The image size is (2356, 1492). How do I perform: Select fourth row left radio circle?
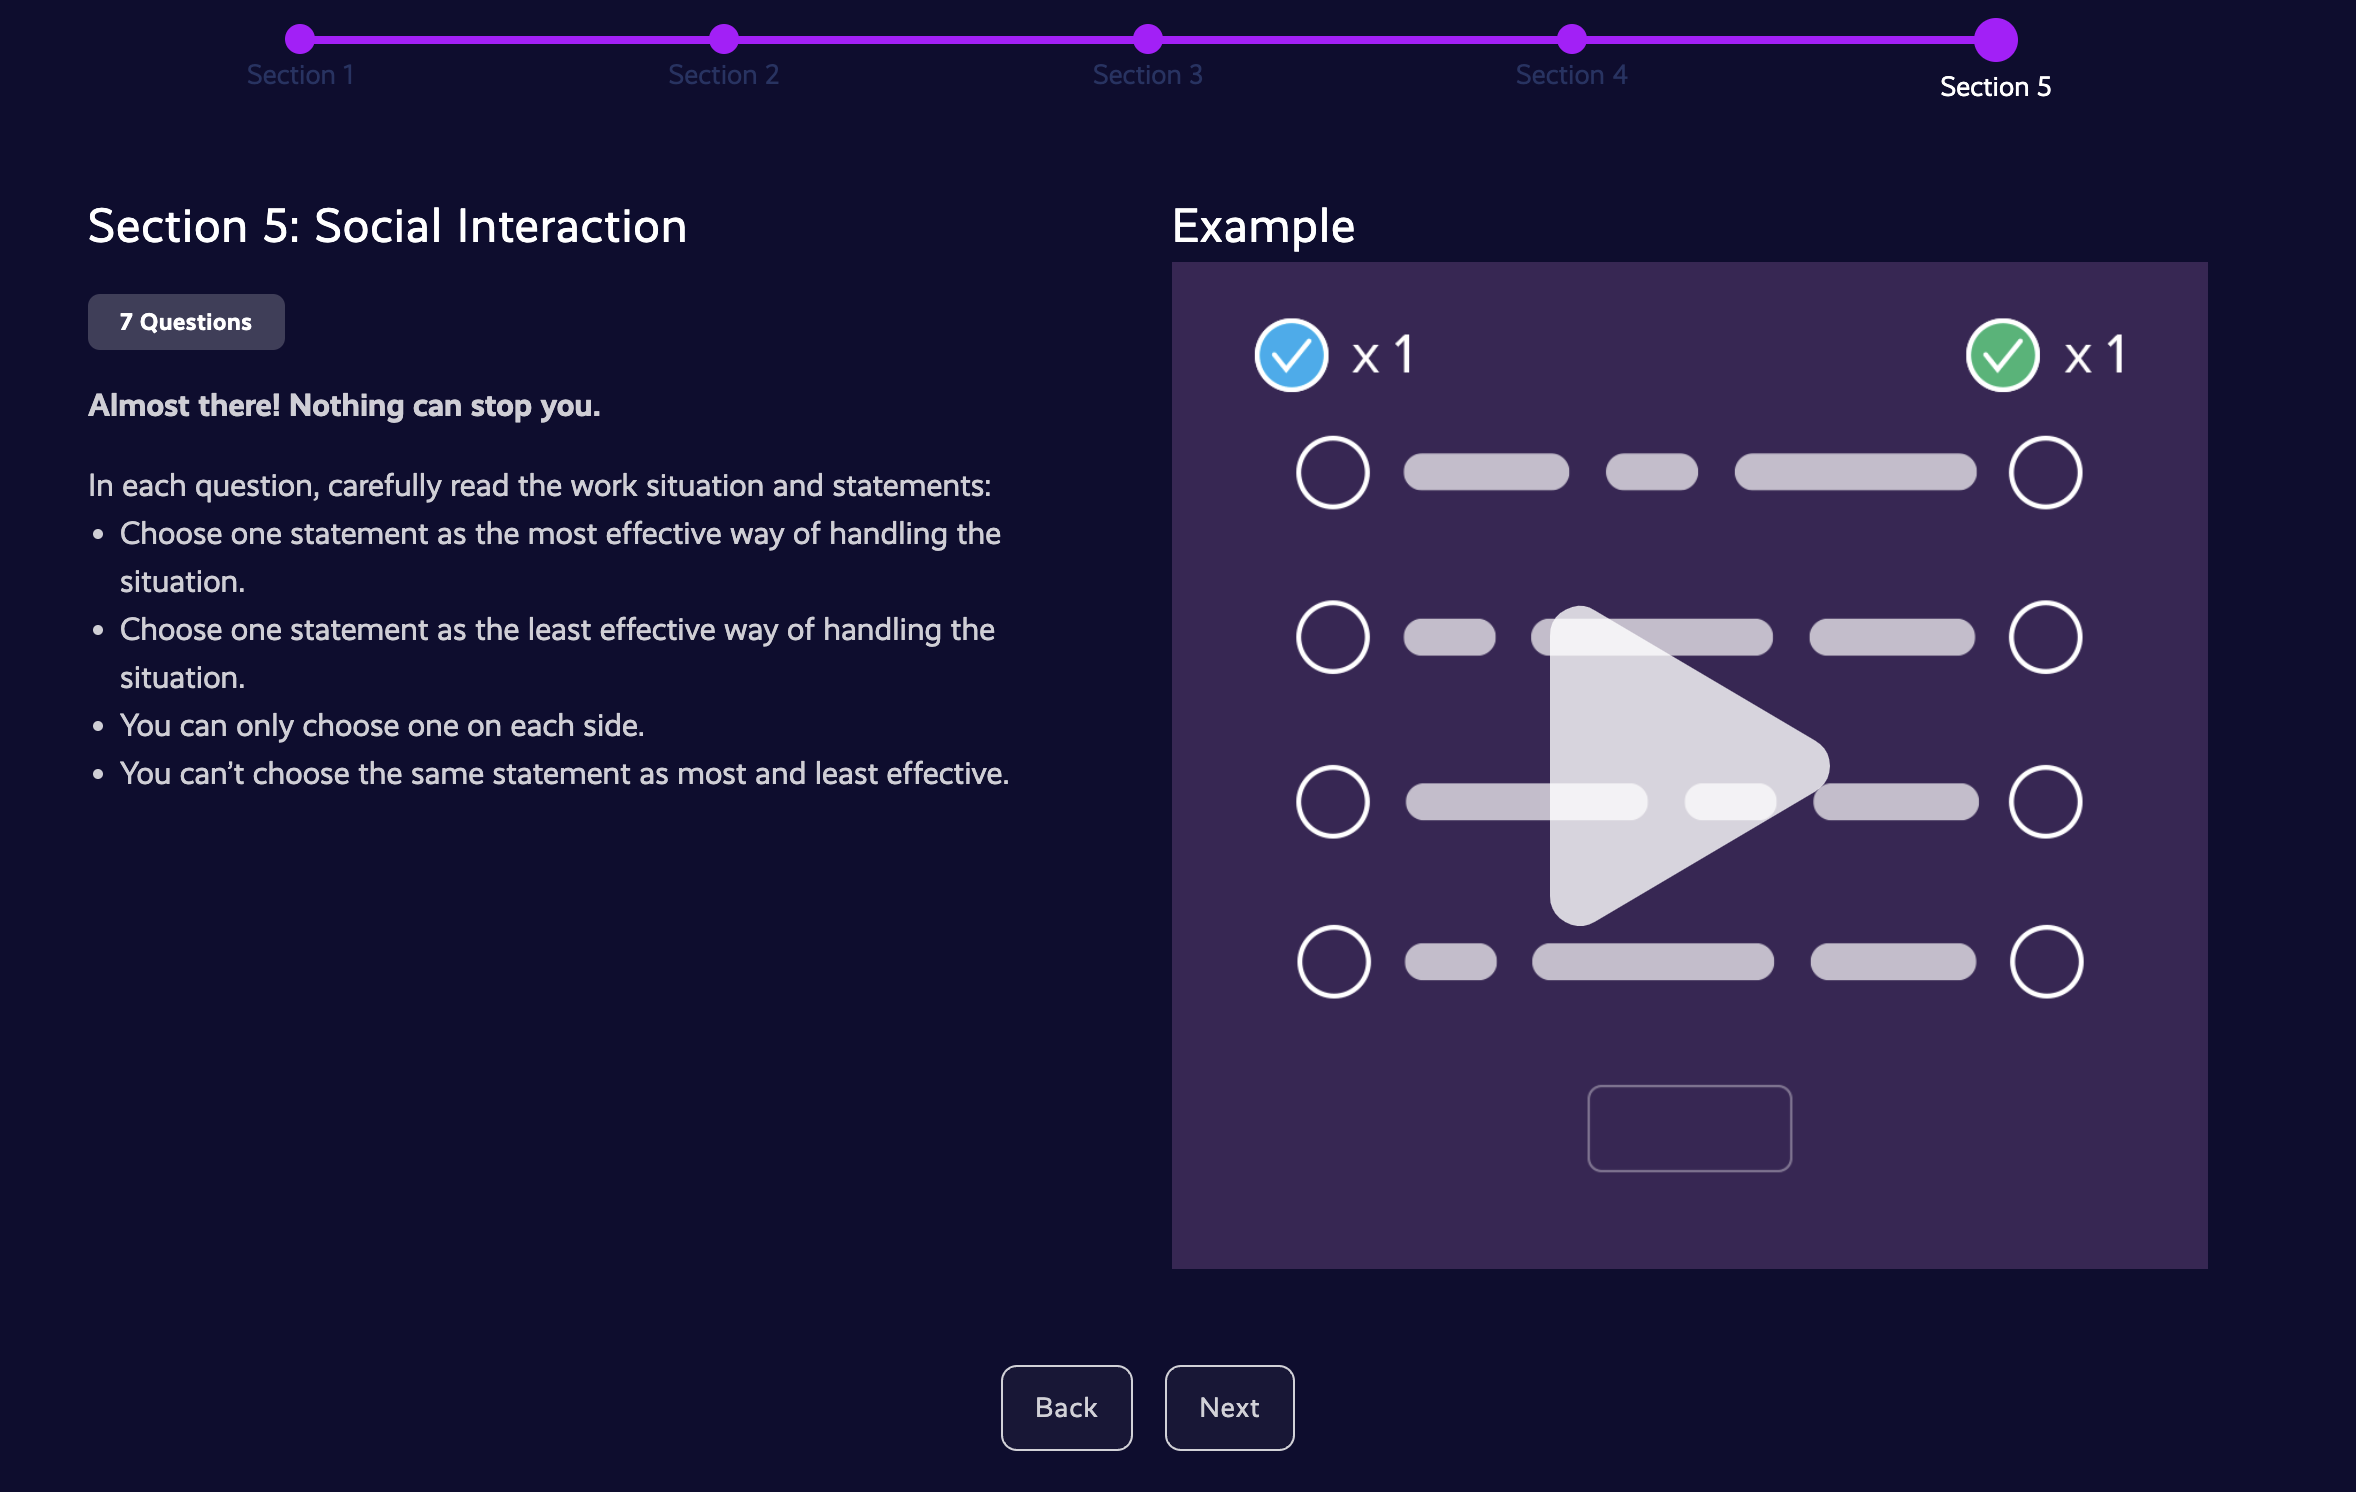1333,961
